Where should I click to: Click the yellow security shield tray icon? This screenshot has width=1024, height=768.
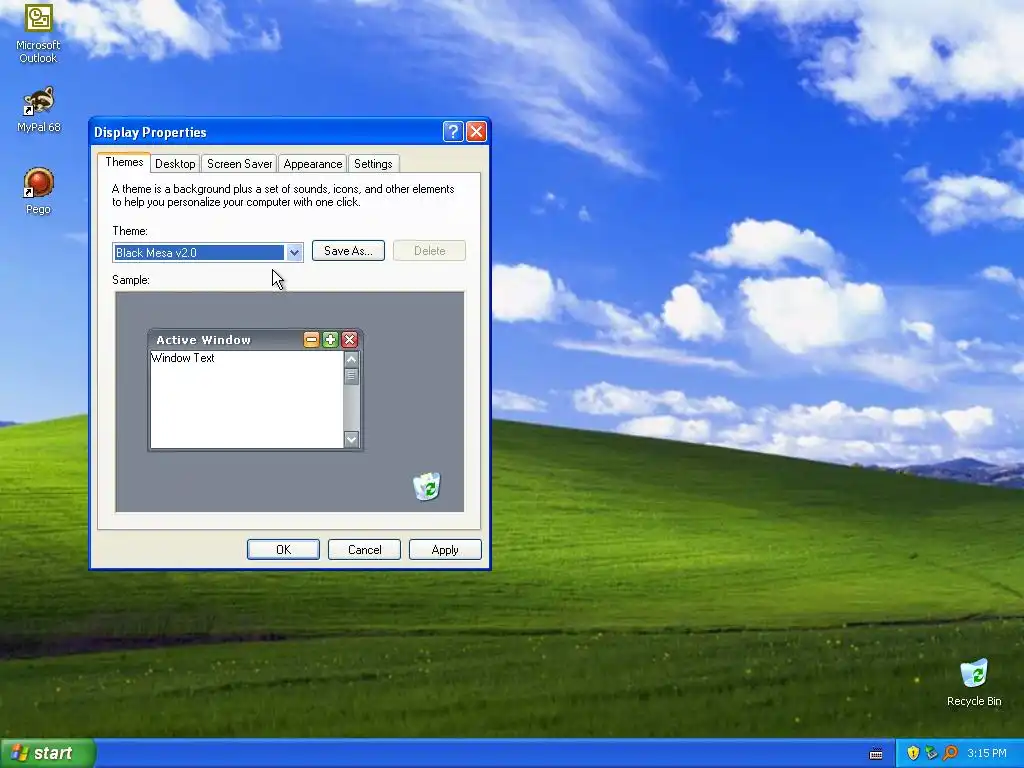click(x=913, y=753)
